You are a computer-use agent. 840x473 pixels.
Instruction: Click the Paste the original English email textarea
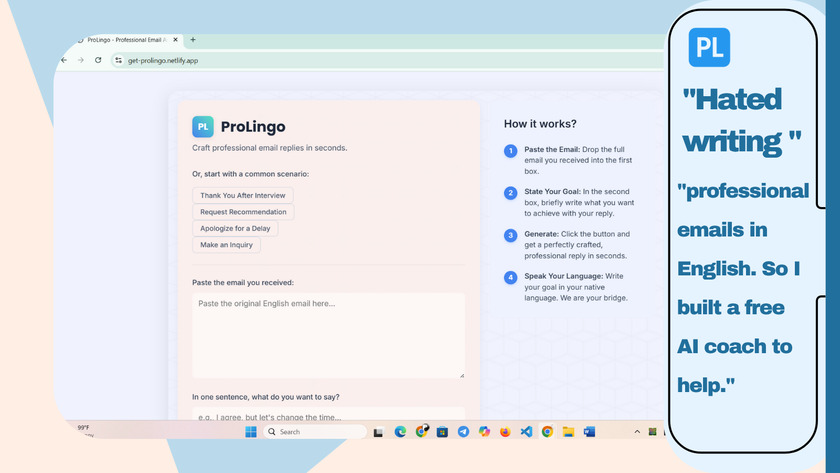click(328, 335)
